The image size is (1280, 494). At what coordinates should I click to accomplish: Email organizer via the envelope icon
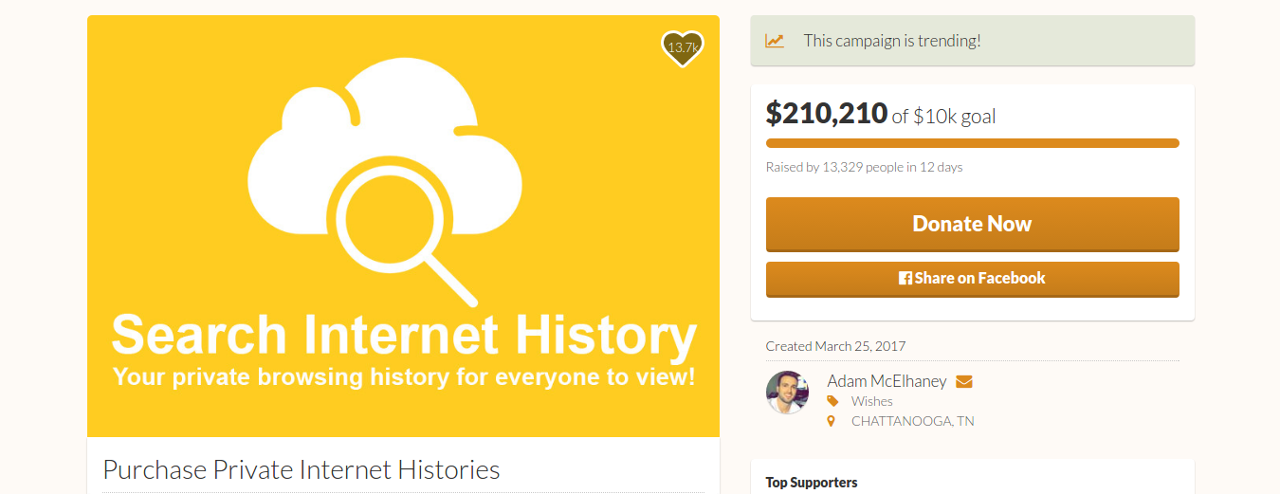964,381
